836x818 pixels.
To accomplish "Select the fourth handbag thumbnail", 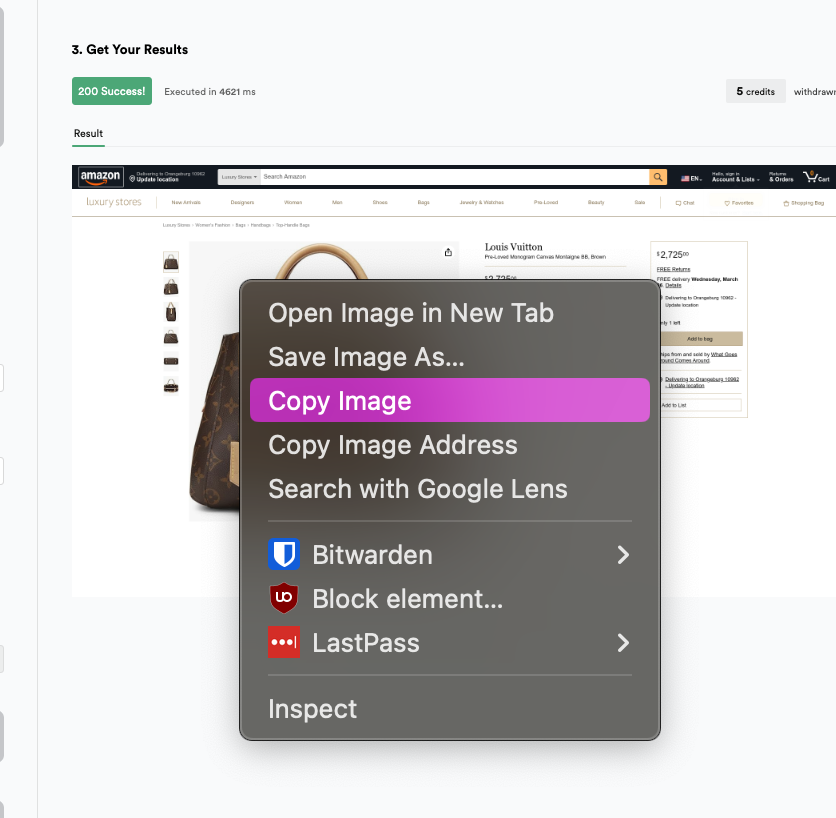I will (171, 337).
